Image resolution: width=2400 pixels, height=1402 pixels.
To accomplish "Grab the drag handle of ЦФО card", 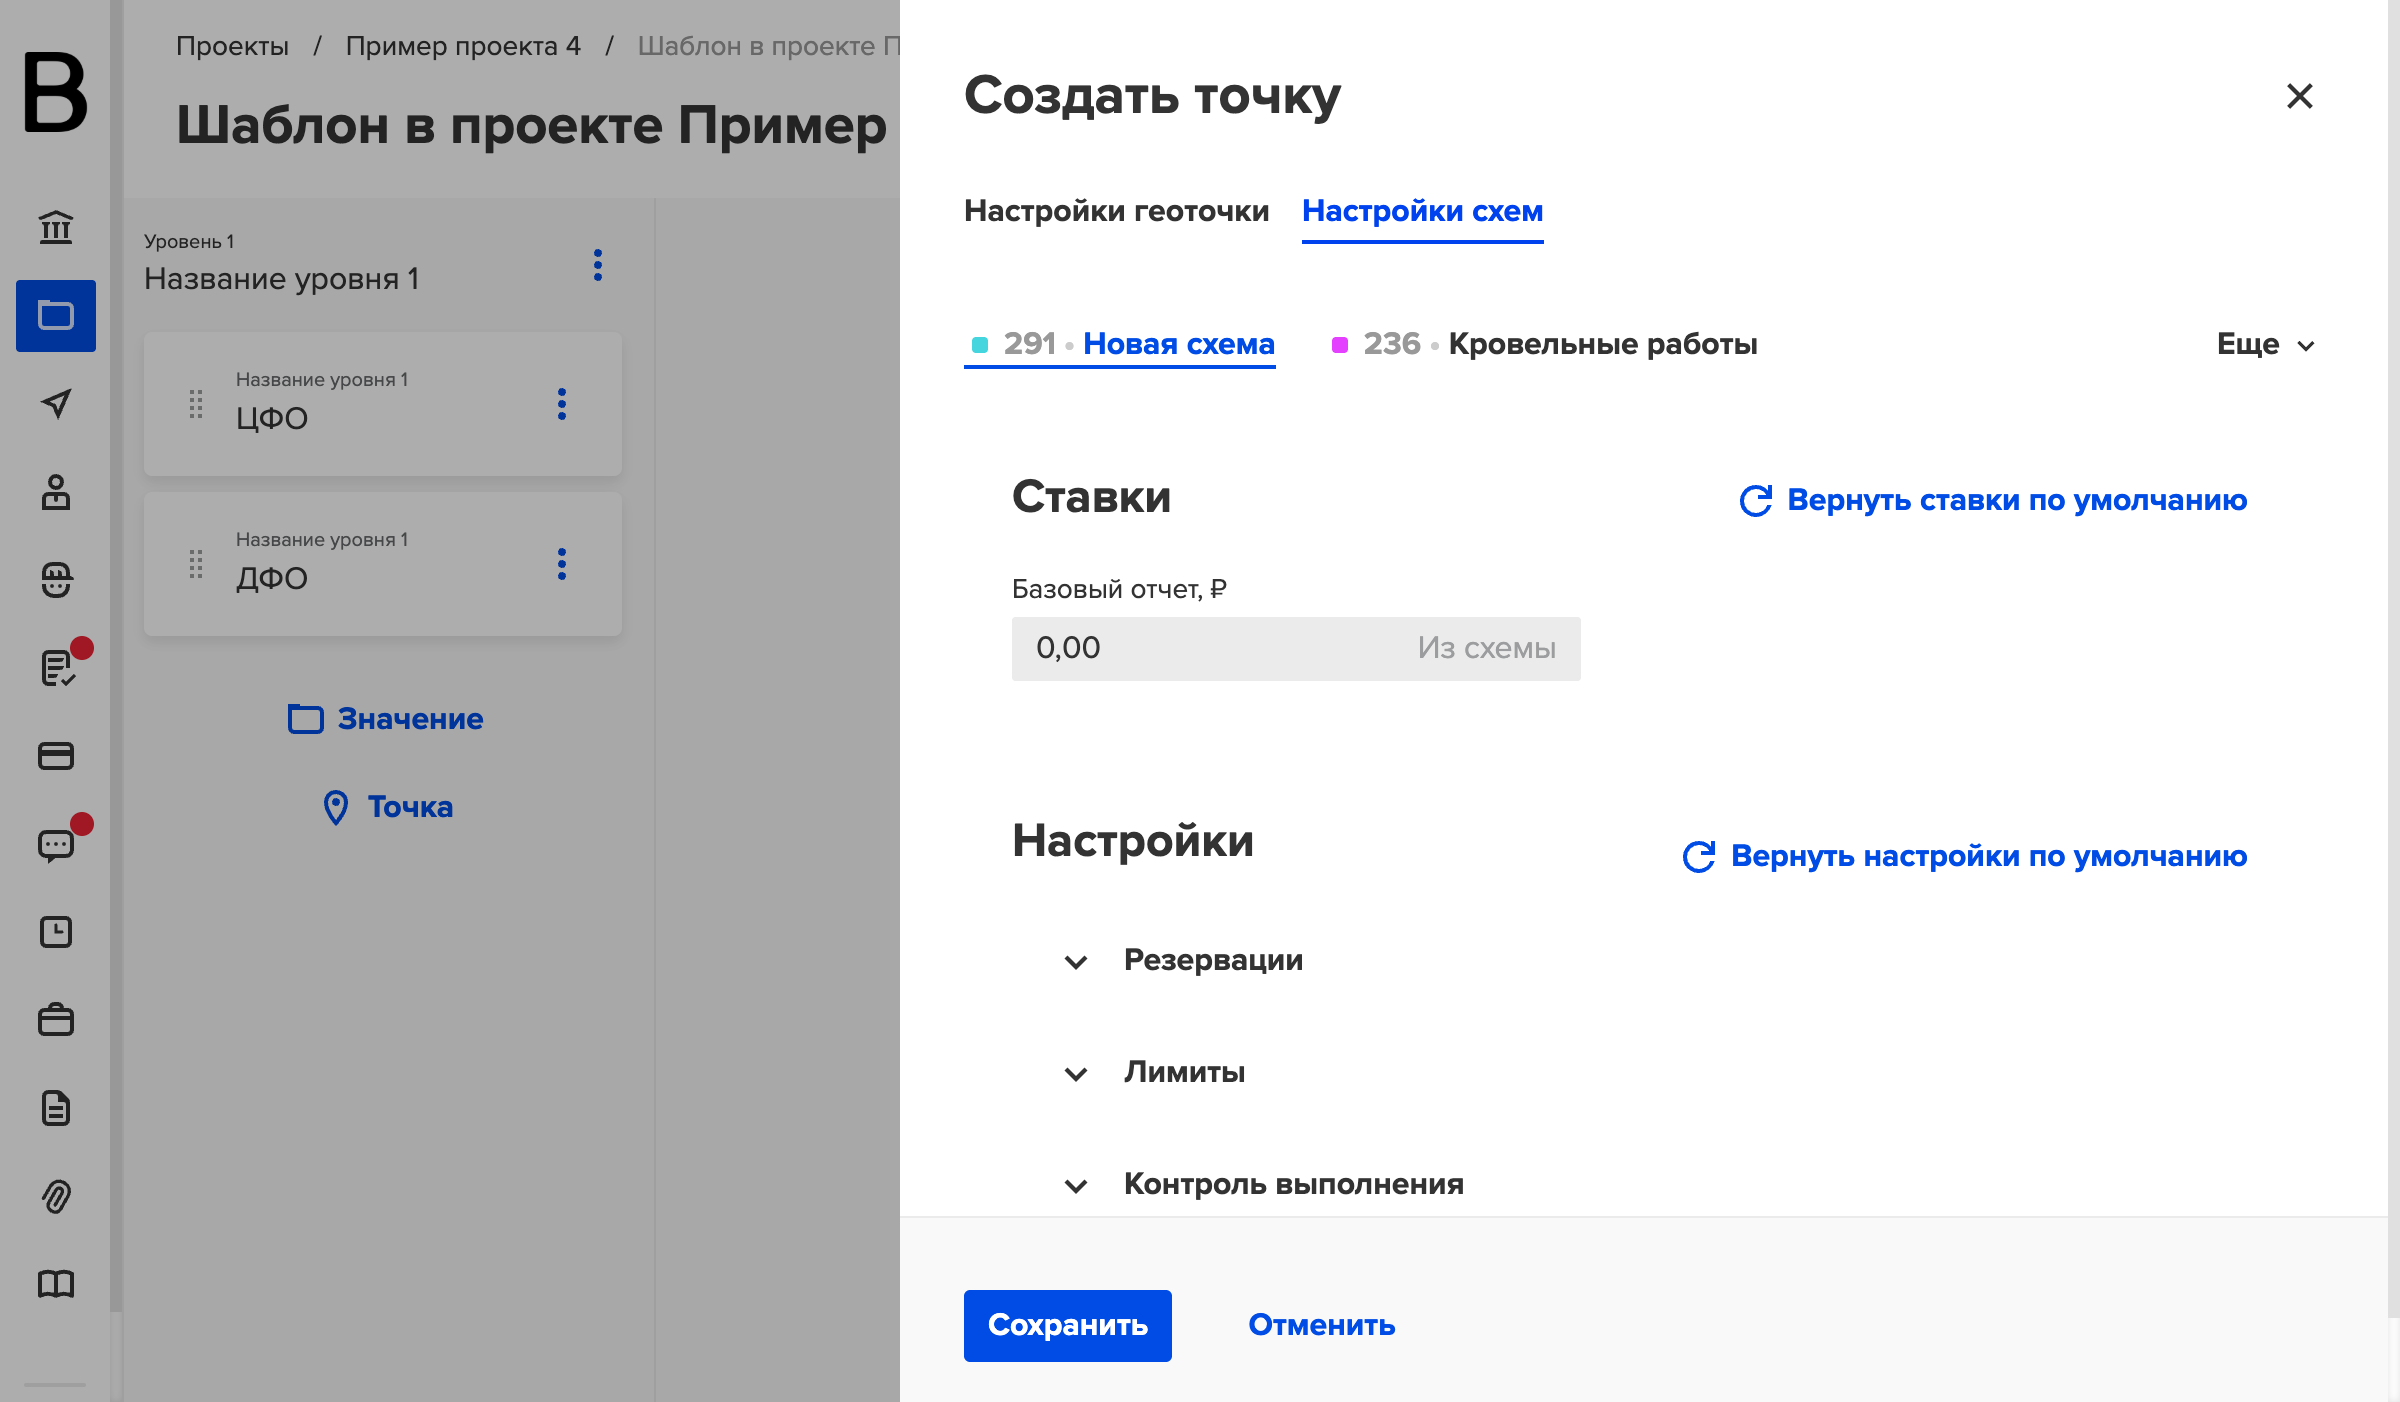I will [196, 404].
